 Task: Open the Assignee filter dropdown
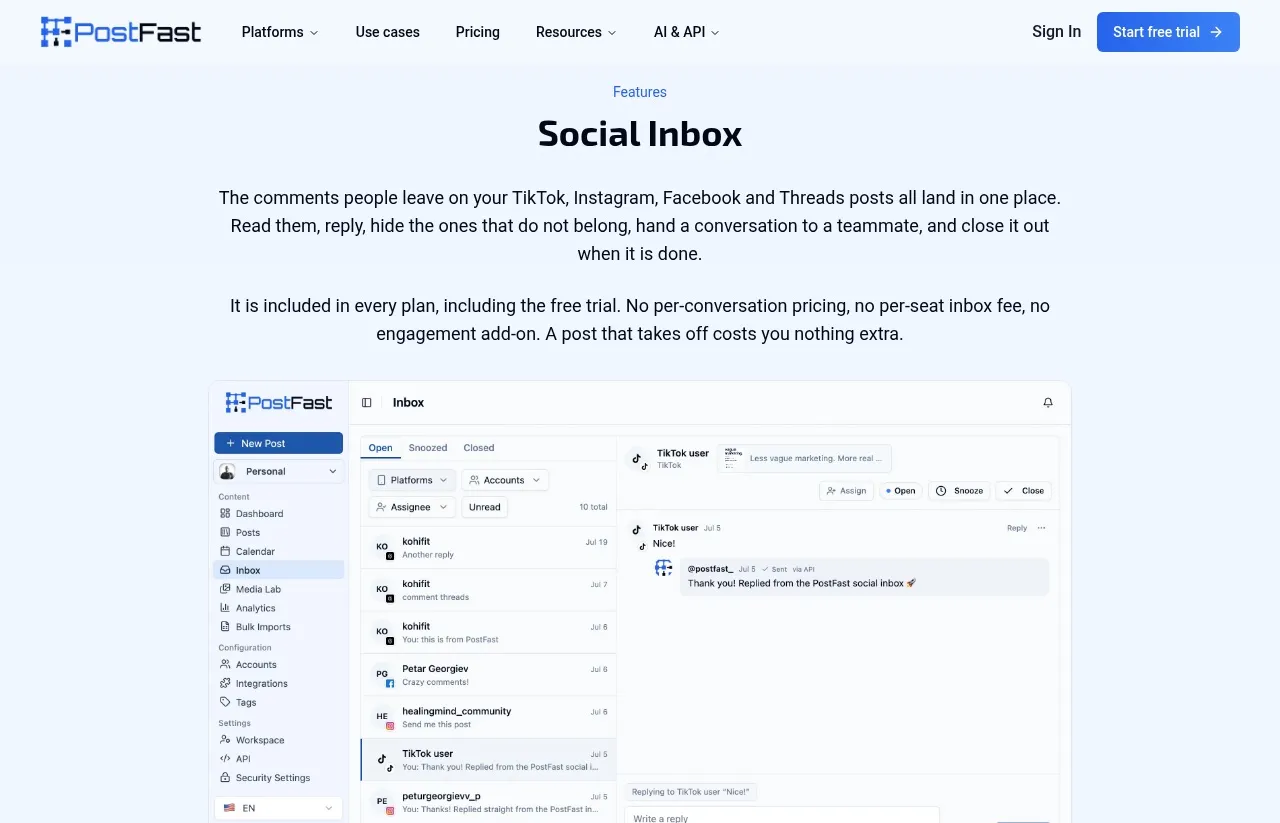(x=412, y=507)
